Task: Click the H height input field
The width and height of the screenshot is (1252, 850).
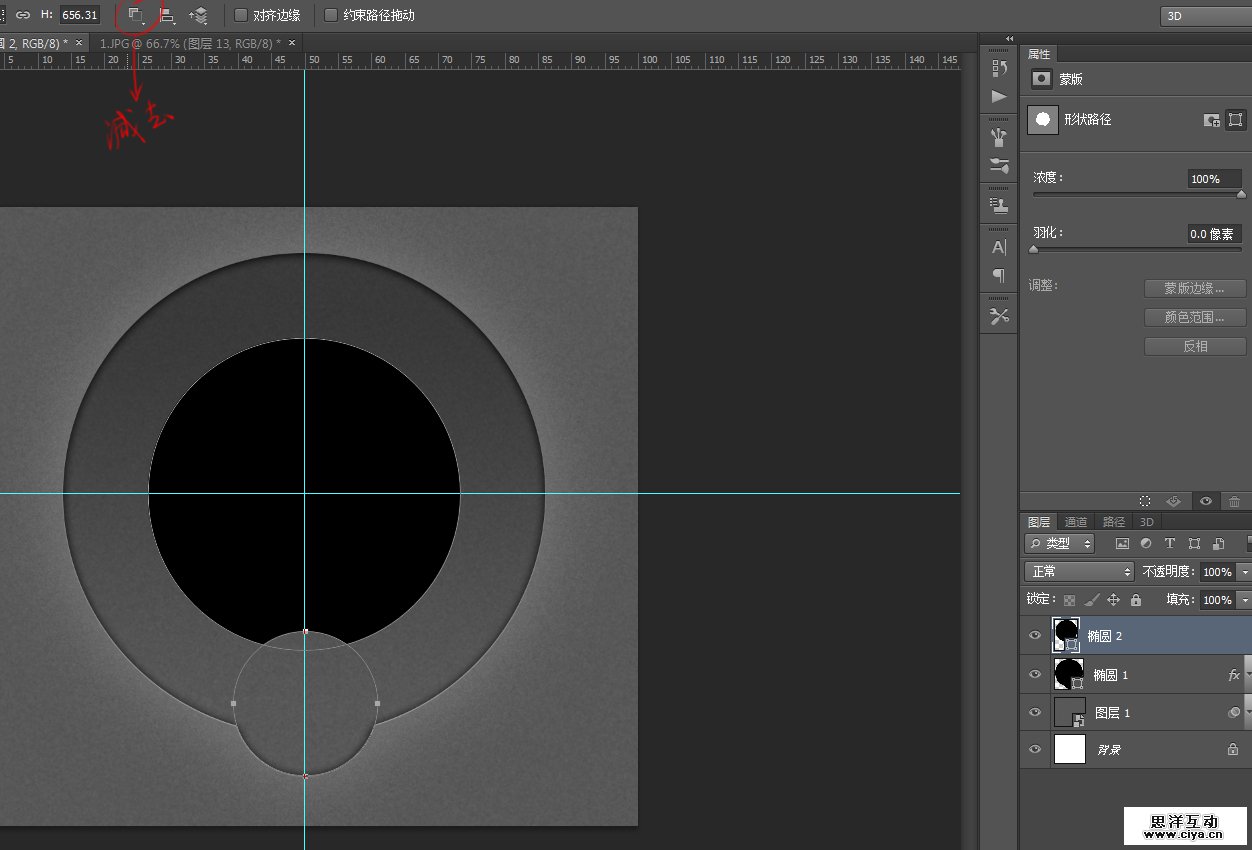Action: point(79,15)
